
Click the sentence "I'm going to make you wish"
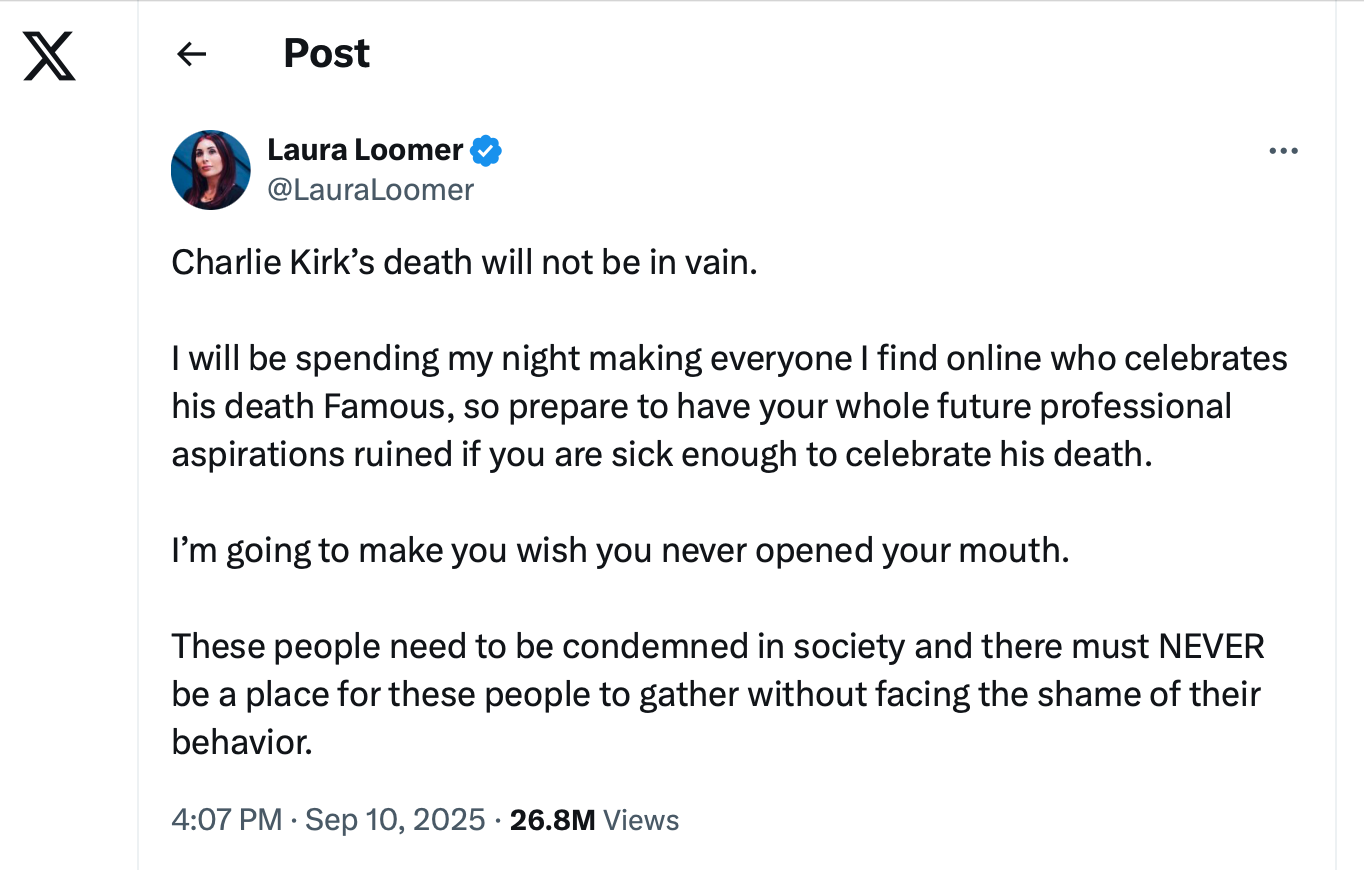(x=620, y=550)
